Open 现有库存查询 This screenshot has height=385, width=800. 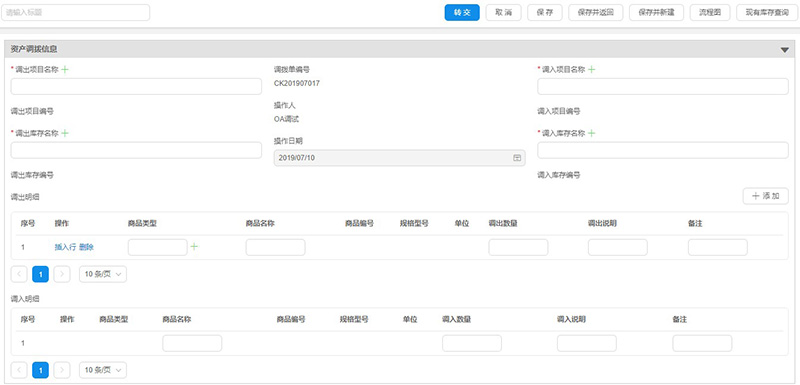(x=767, y=13)
